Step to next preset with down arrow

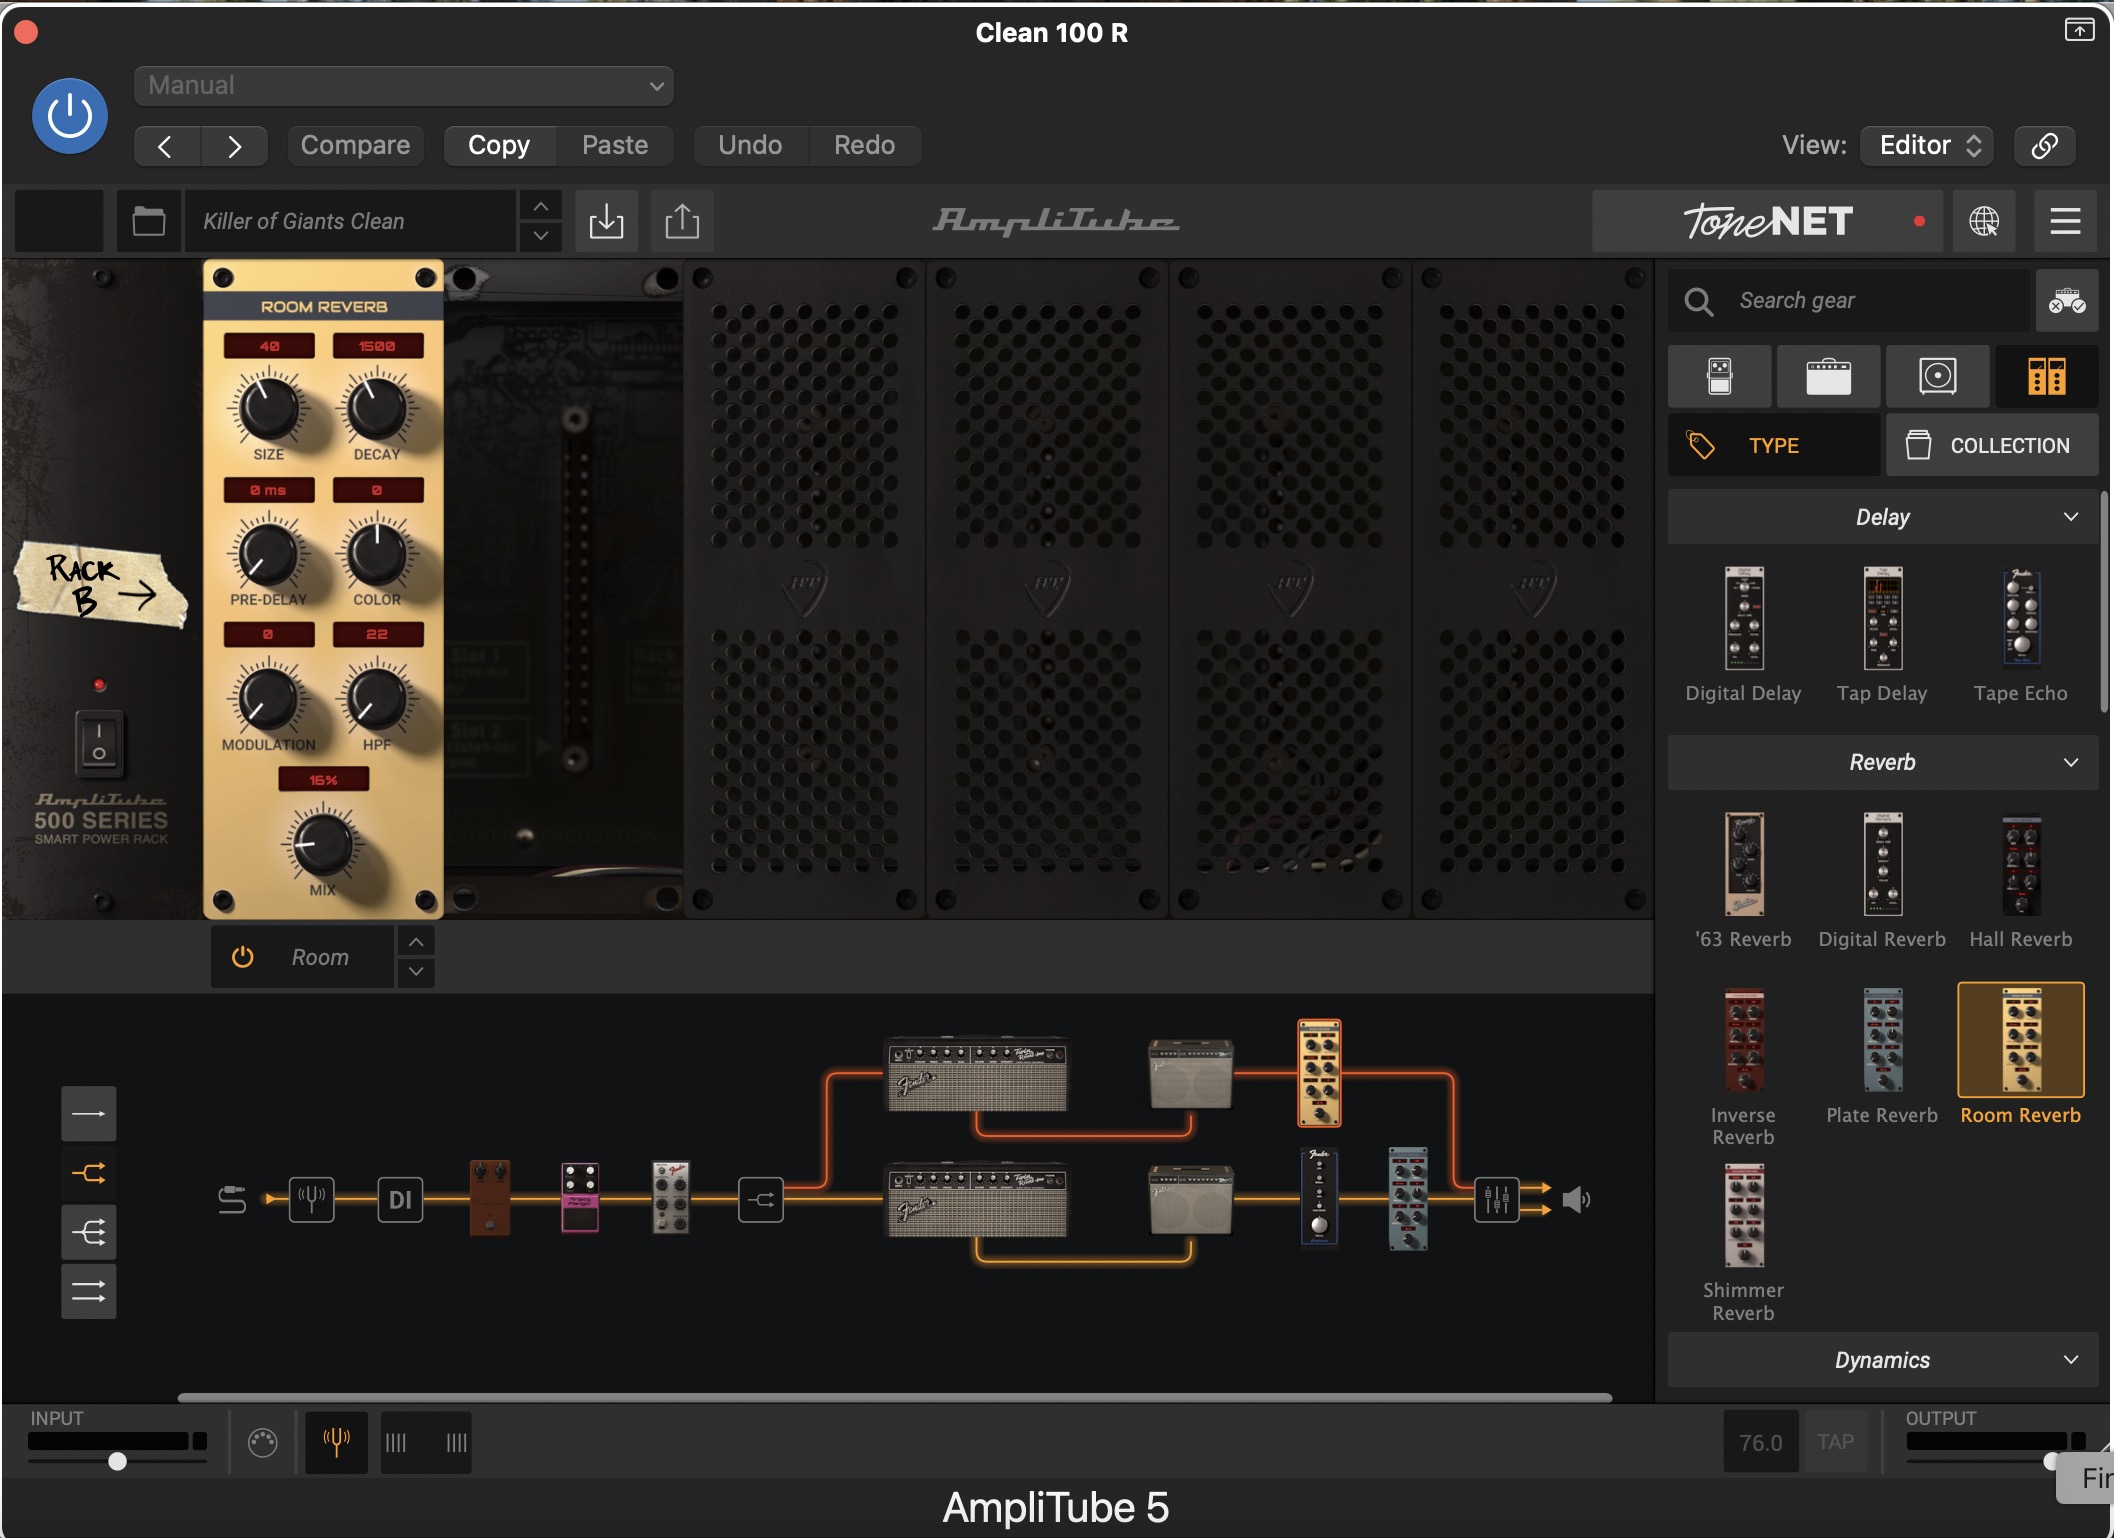tap(540, 236)
